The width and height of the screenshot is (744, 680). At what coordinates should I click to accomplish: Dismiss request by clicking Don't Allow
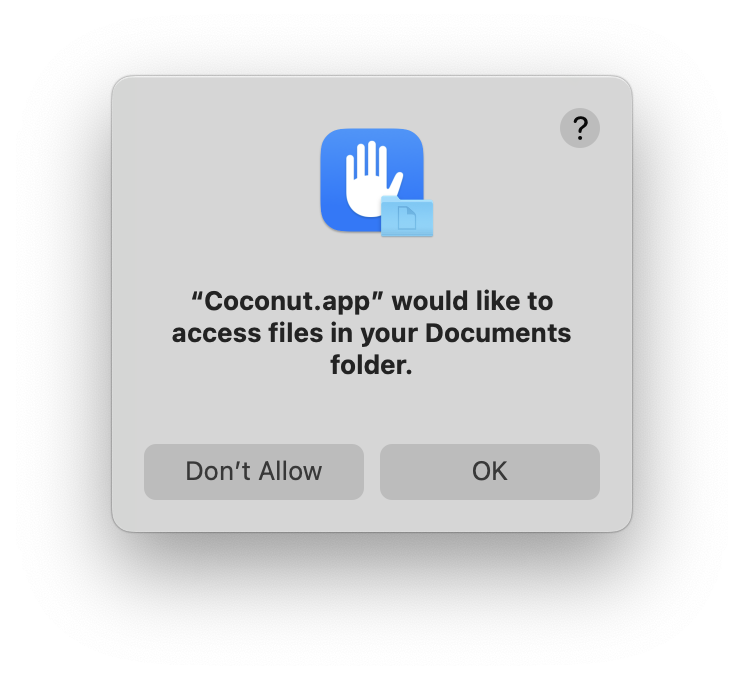coord(253,472)
